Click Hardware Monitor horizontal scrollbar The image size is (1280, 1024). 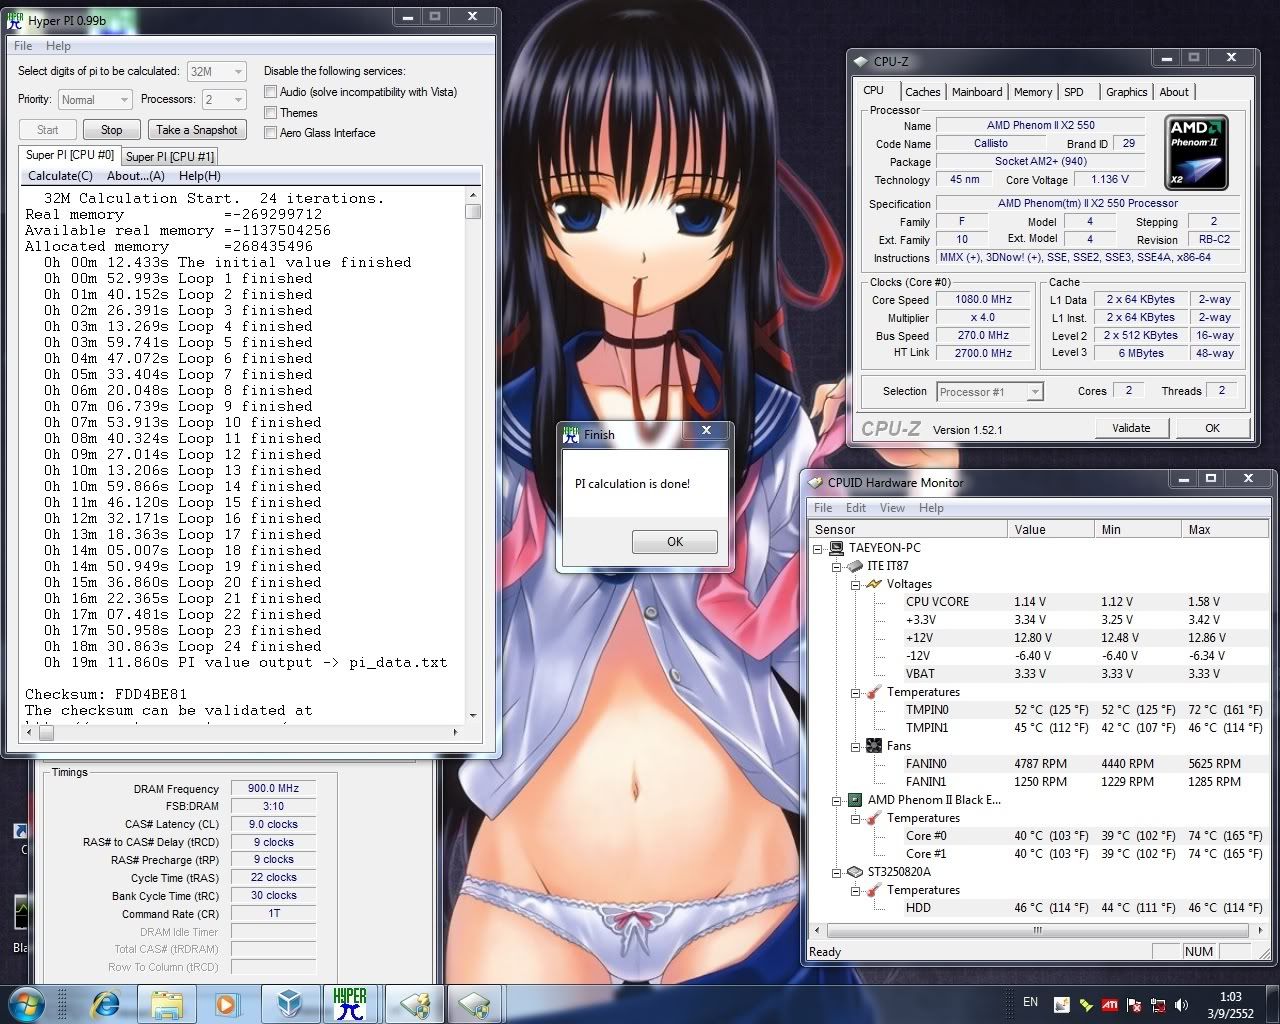click(x=1037, y=930)
